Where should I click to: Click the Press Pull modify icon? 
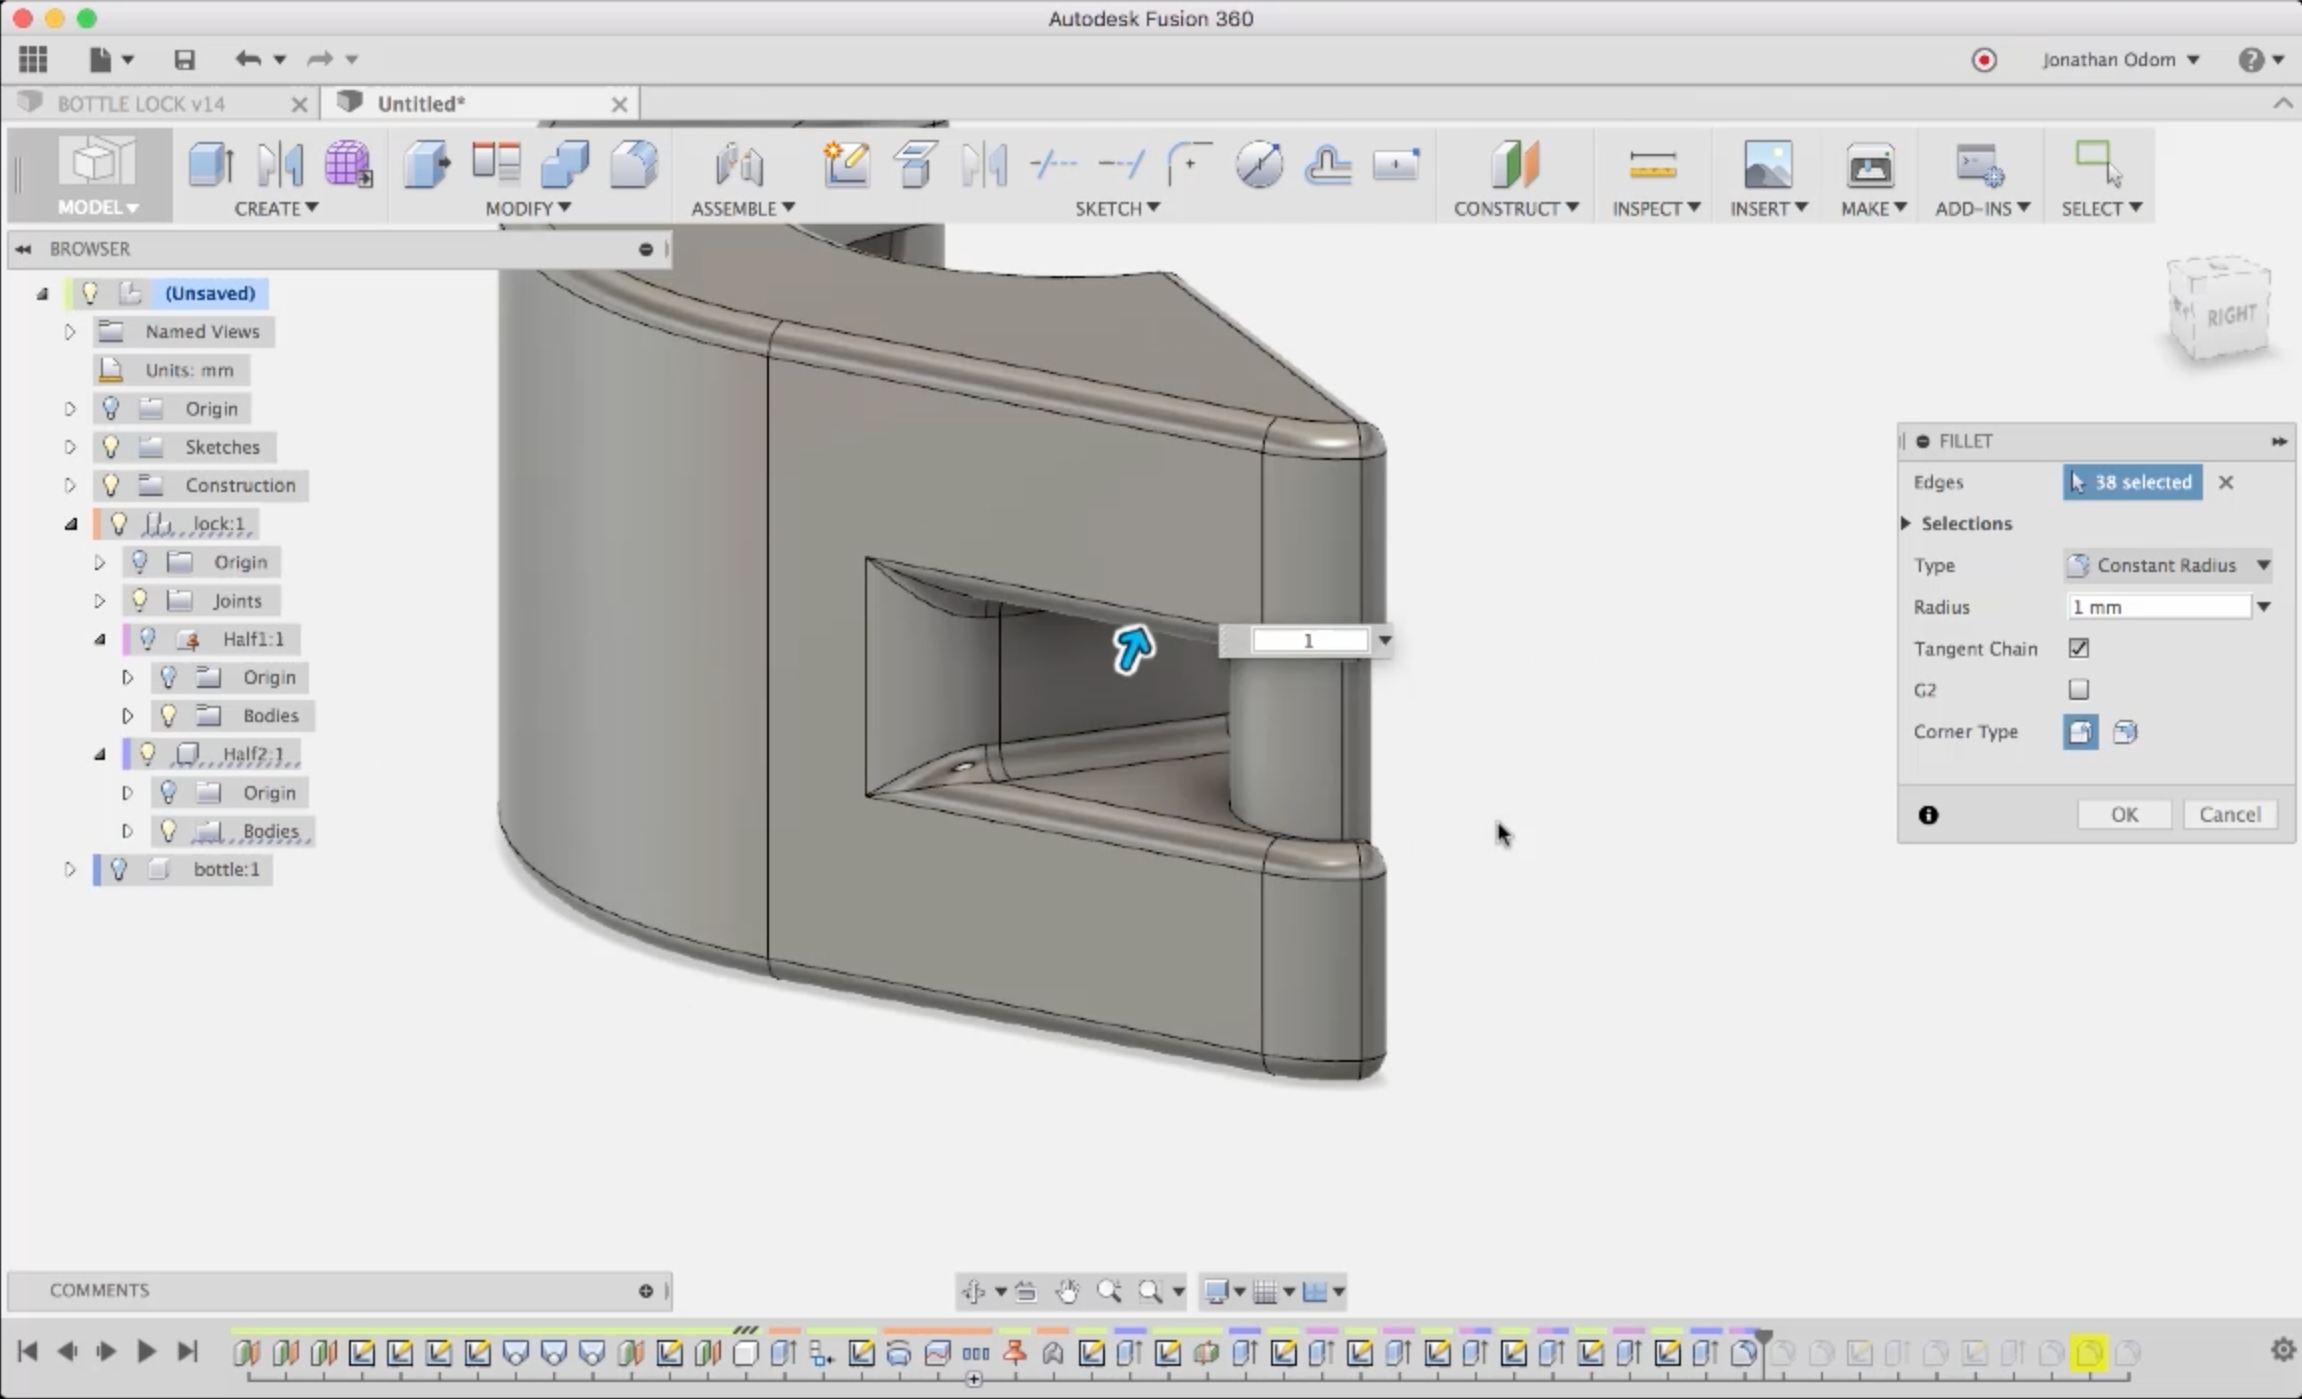[427, 165]
